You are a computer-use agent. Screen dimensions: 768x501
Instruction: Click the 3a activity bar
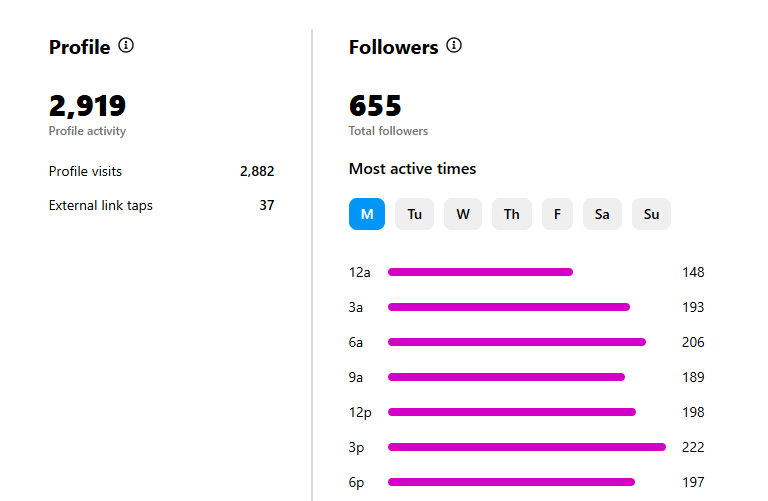click(509, 307)
